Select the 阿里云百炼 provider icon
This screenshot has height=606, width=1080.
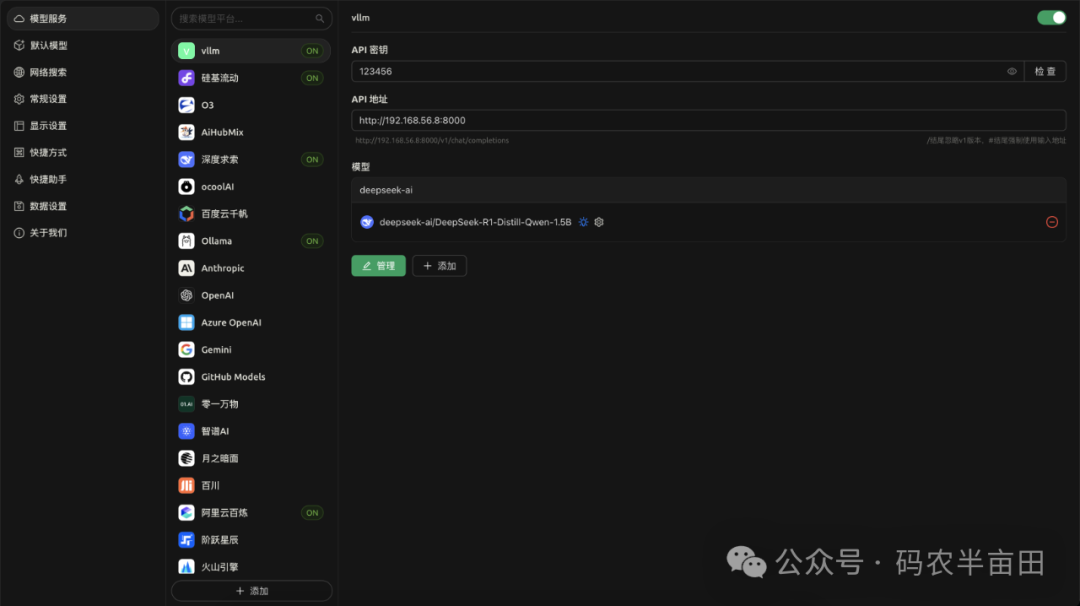click(186, 513)
